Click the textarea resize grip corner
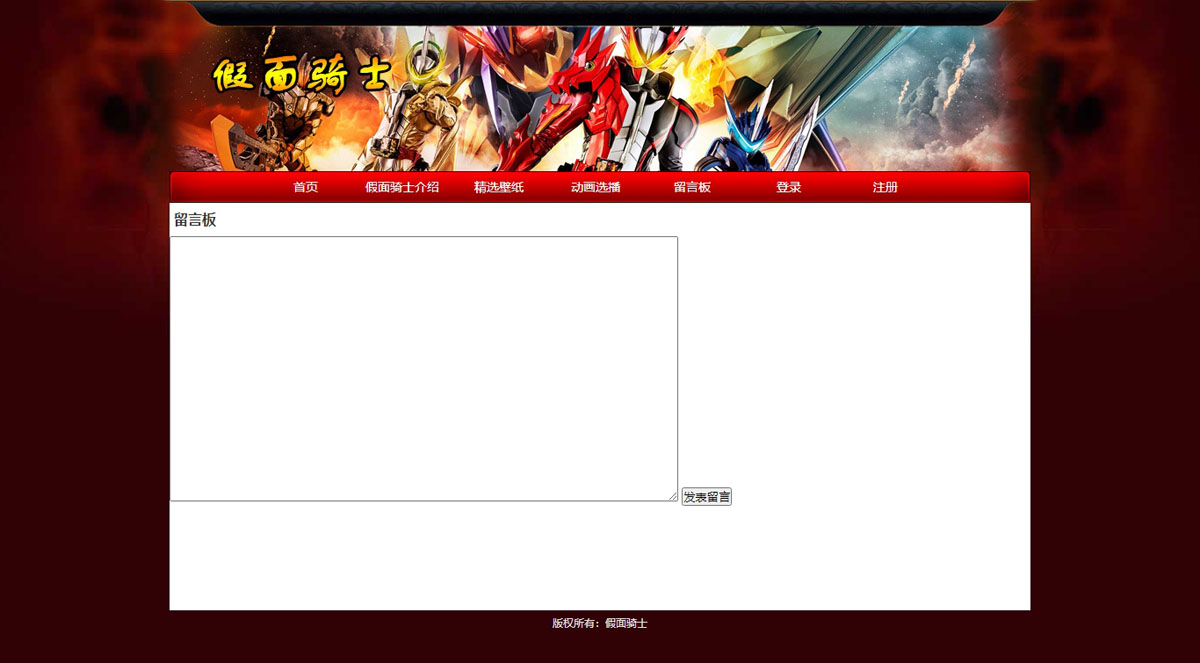1200x663 pixels. [673, 496]
